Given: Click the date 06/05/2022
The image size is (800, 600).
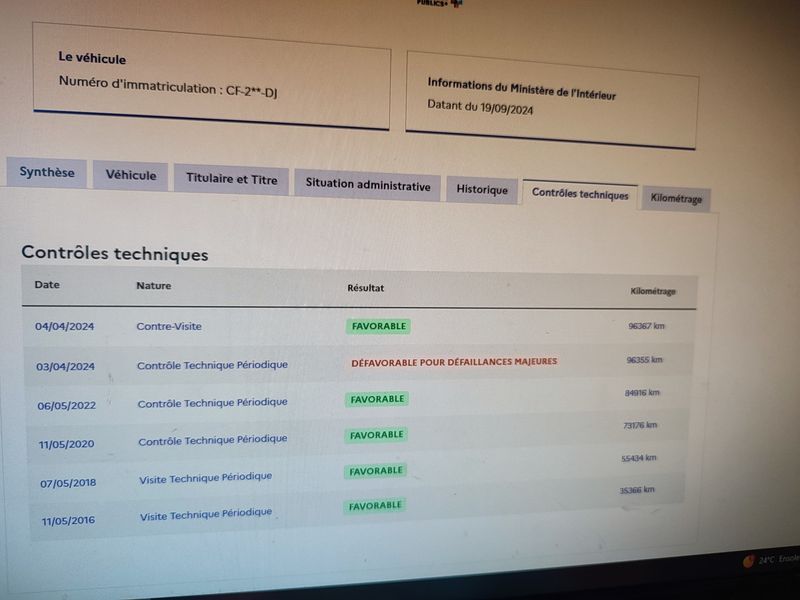Looking at the screenshot, I should point(66,406).
